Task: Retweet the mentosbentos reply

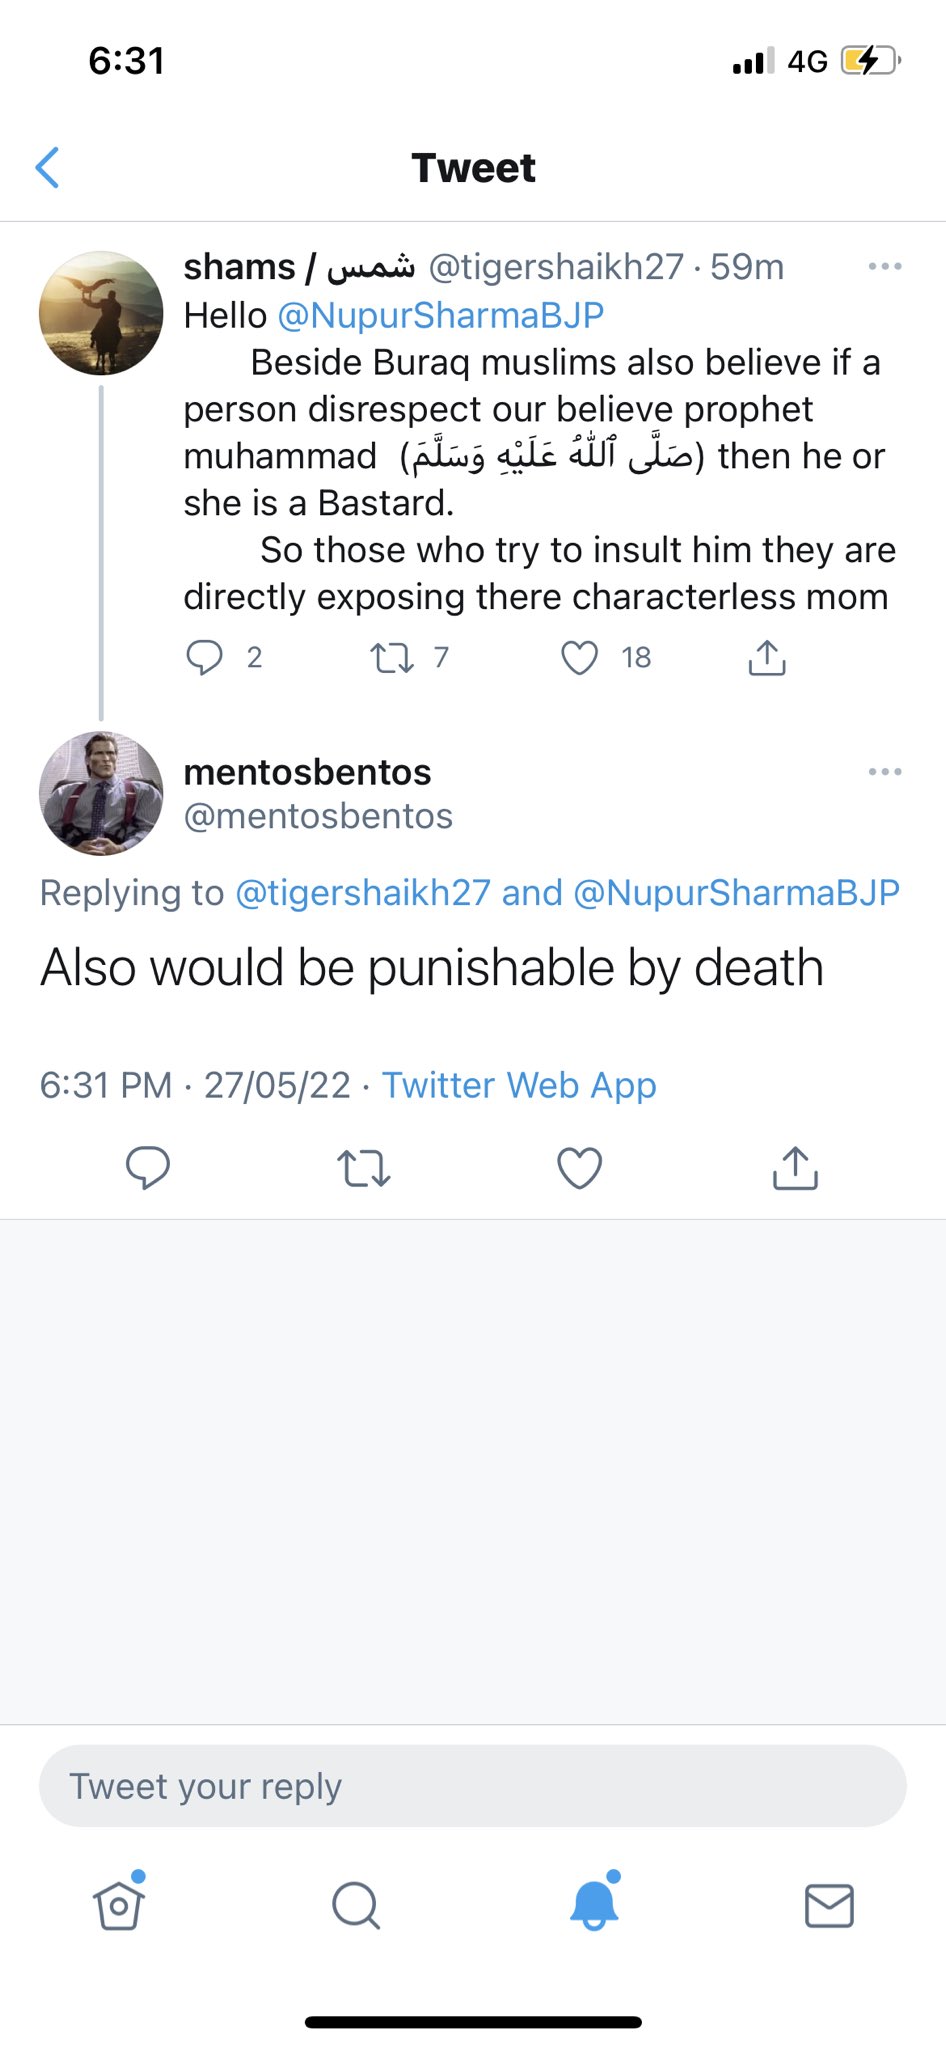Action: tap(363, 1167)
